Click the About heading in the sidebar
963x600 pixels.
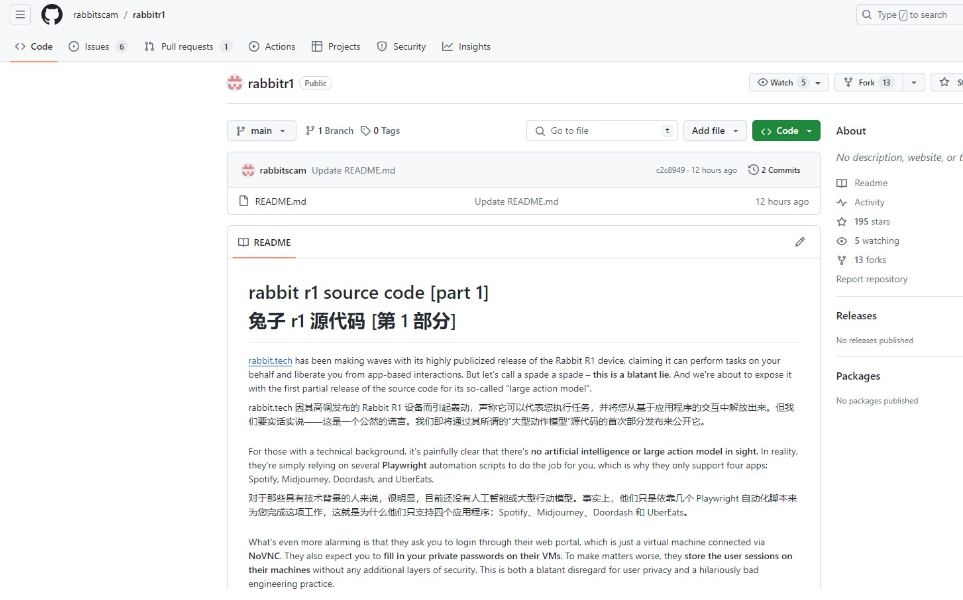click(x=851, y=131)
